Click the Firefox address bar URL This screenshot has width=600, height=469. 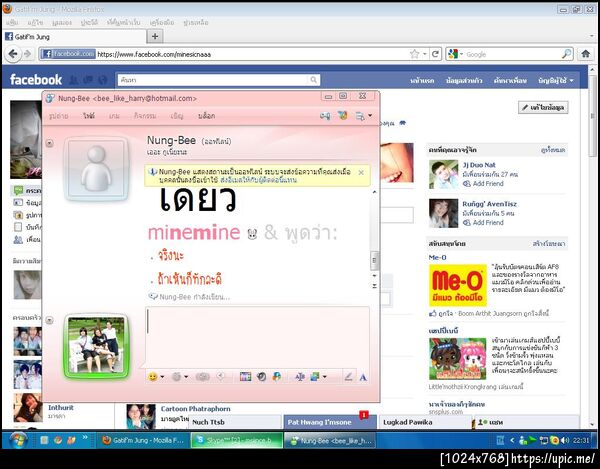click(x=154, y=54)
